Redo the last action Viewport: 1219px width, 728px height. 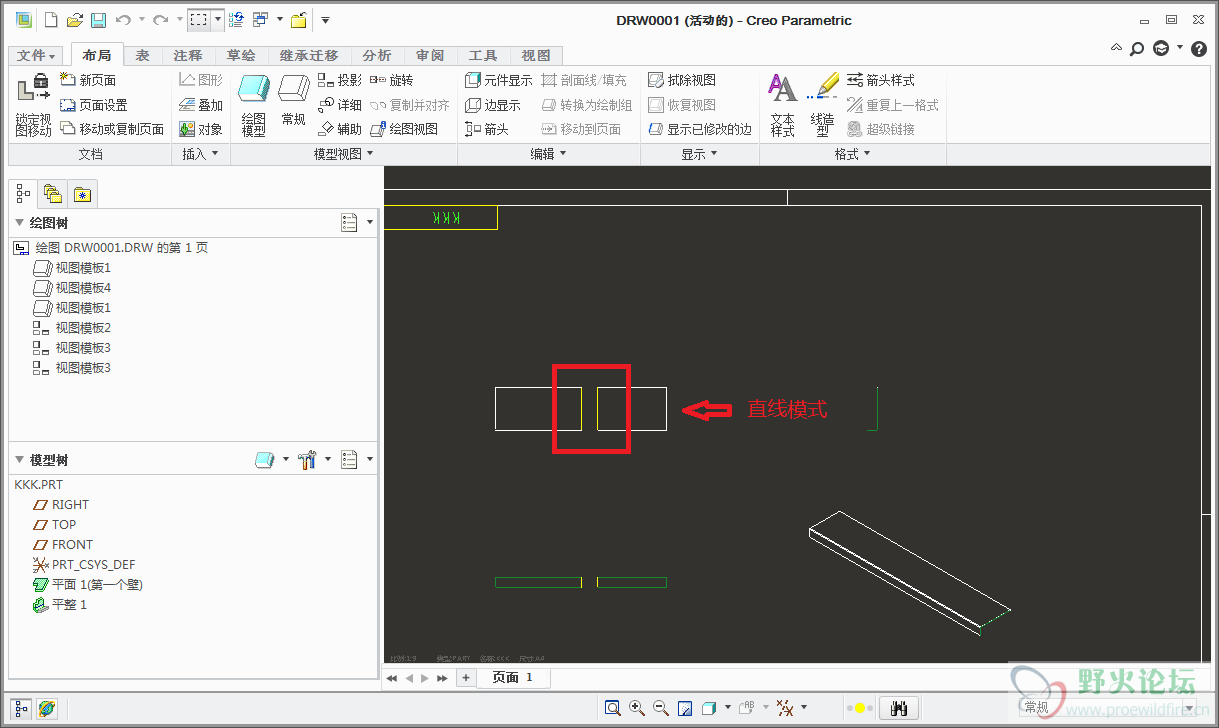pyautogui.click(x=160, y=19)
